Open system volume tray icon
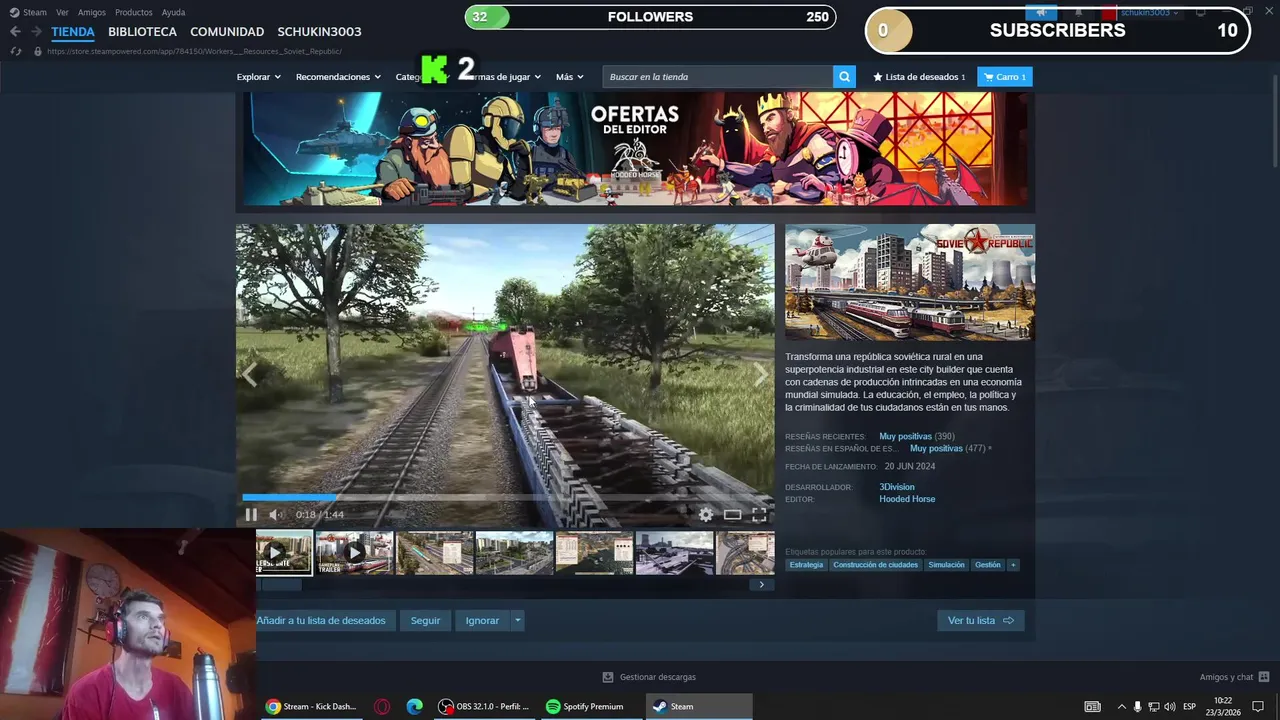 (1170, 706)
